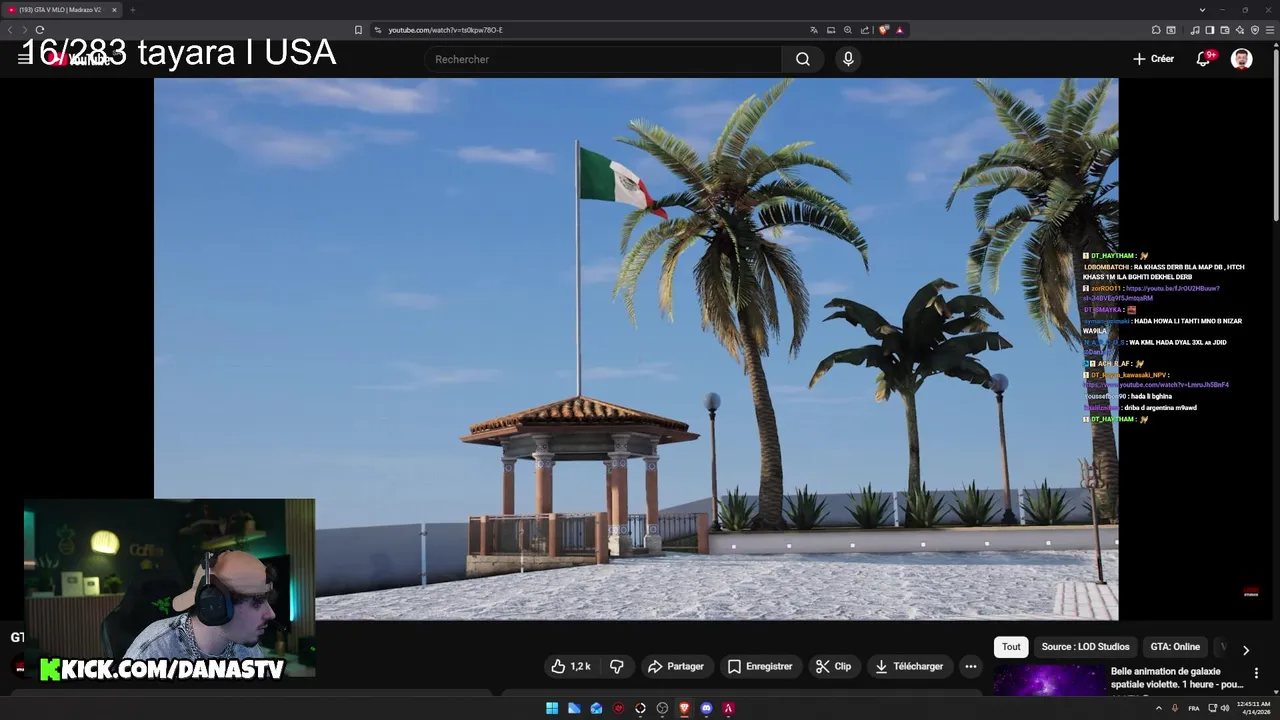The width and height of the screenshot is (1280, 720).
Task: Show next filter chips with right arrow
Action: coord(1245,650)
